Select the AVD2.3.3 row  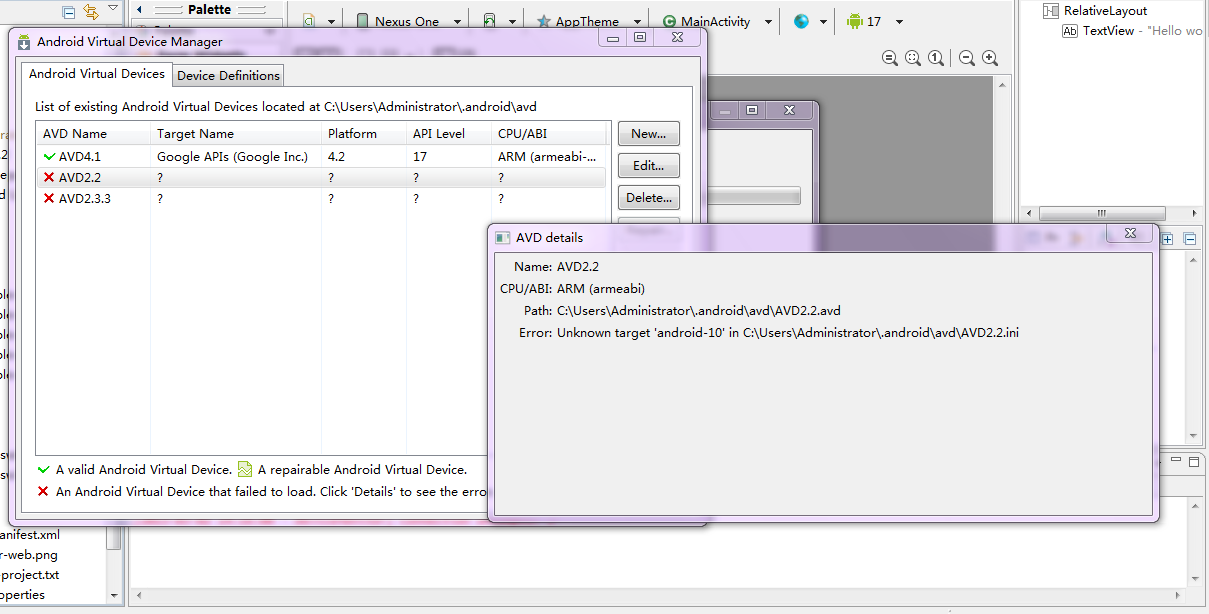pos(321,199)
